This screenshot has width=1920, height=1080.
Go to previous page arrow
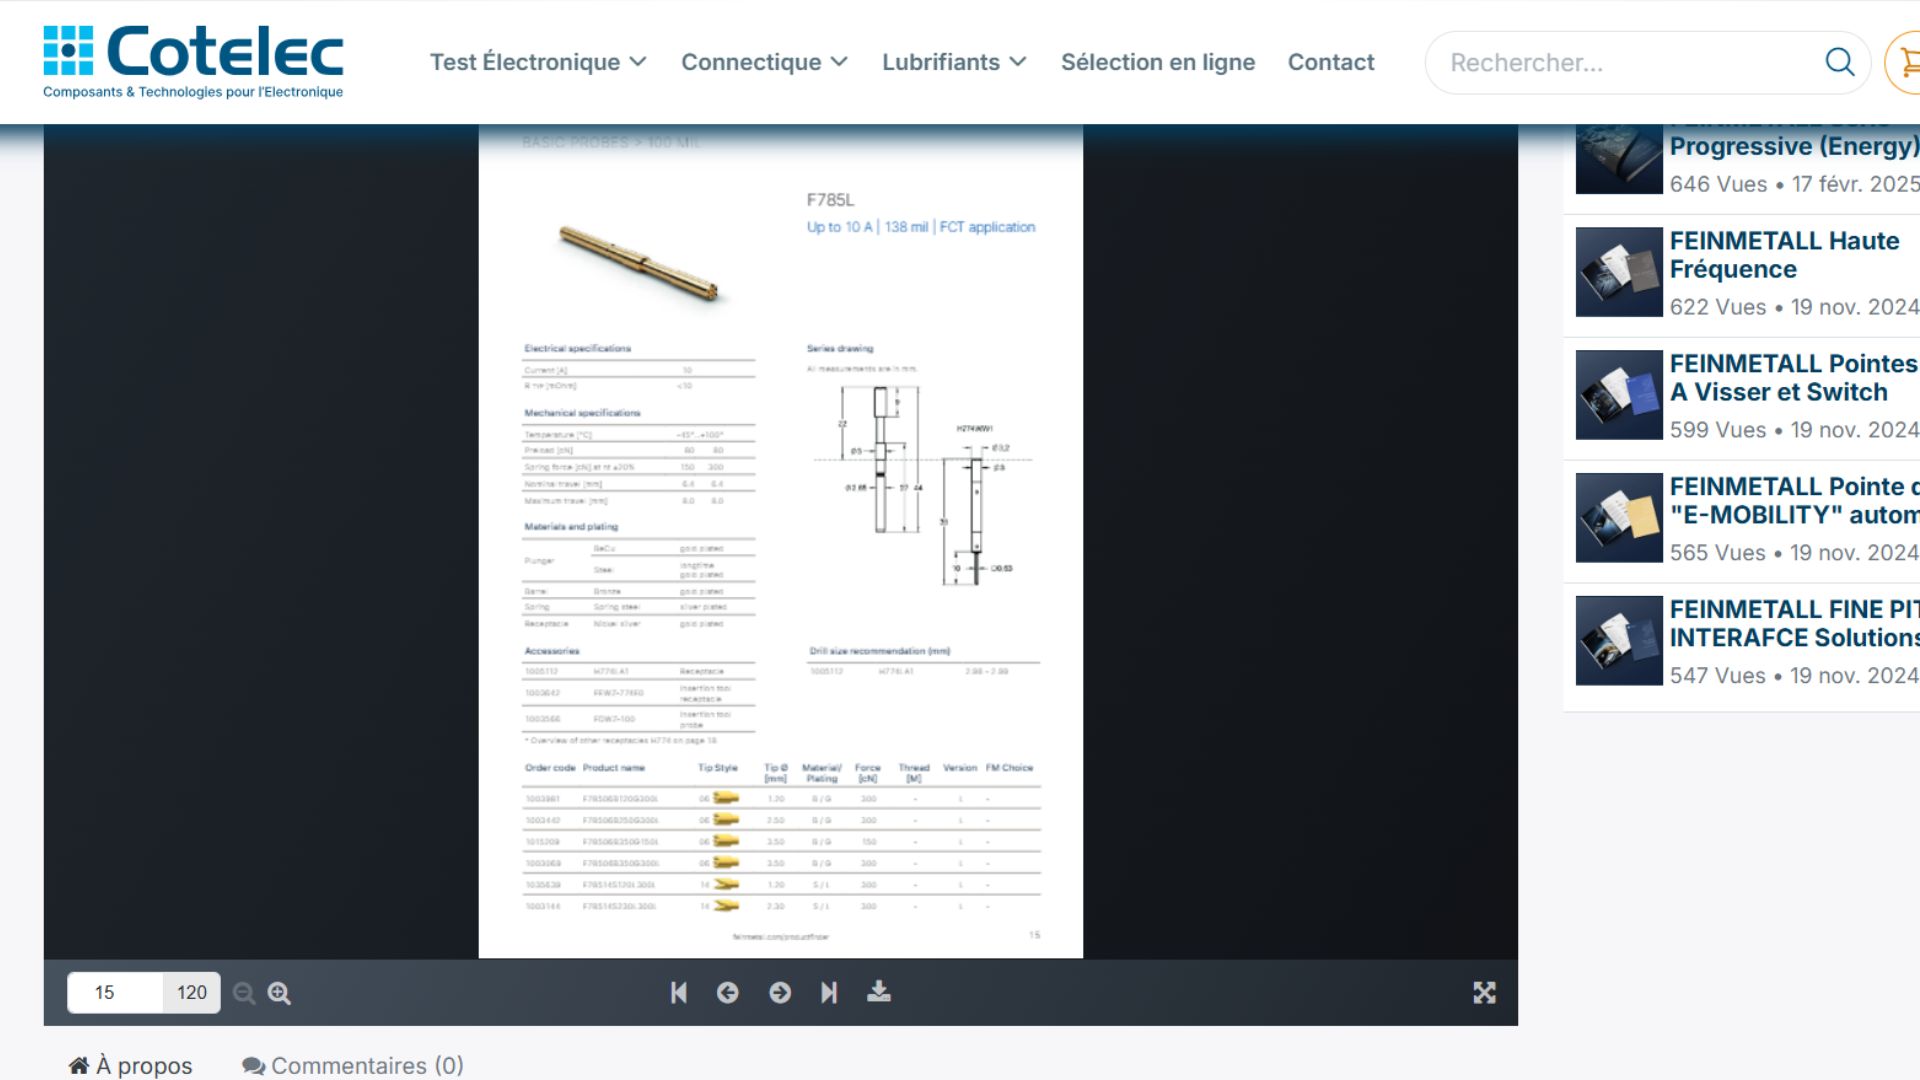pos(727,992)
